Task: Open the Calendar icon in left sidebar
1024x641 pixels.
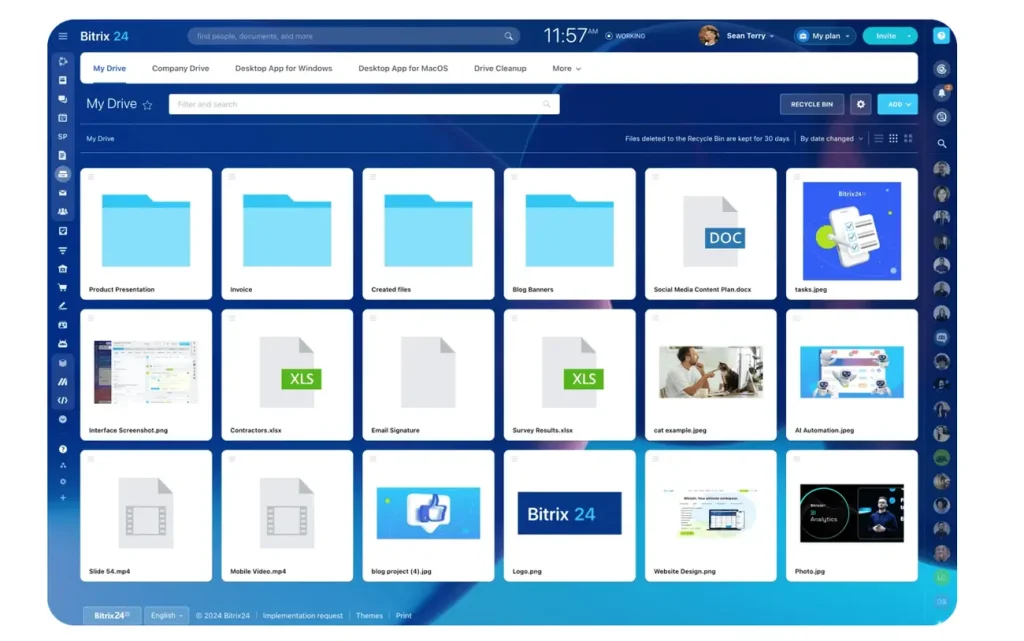Action: click(62, 117)
